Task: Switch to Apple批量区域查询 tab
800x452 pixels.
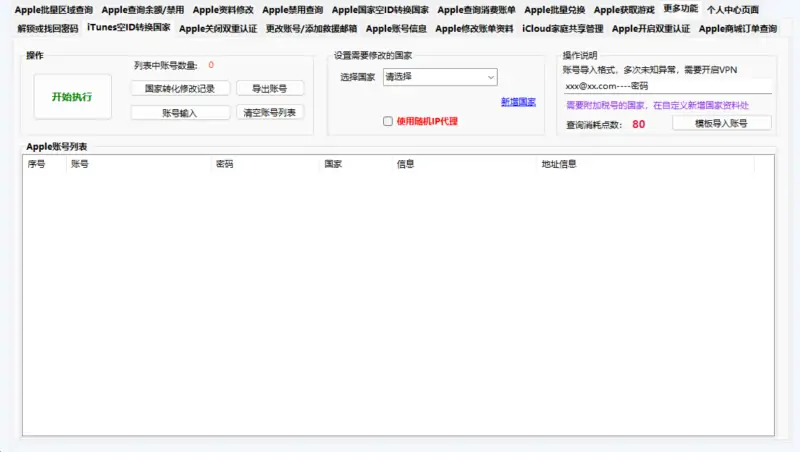Action: coord(53,10)
